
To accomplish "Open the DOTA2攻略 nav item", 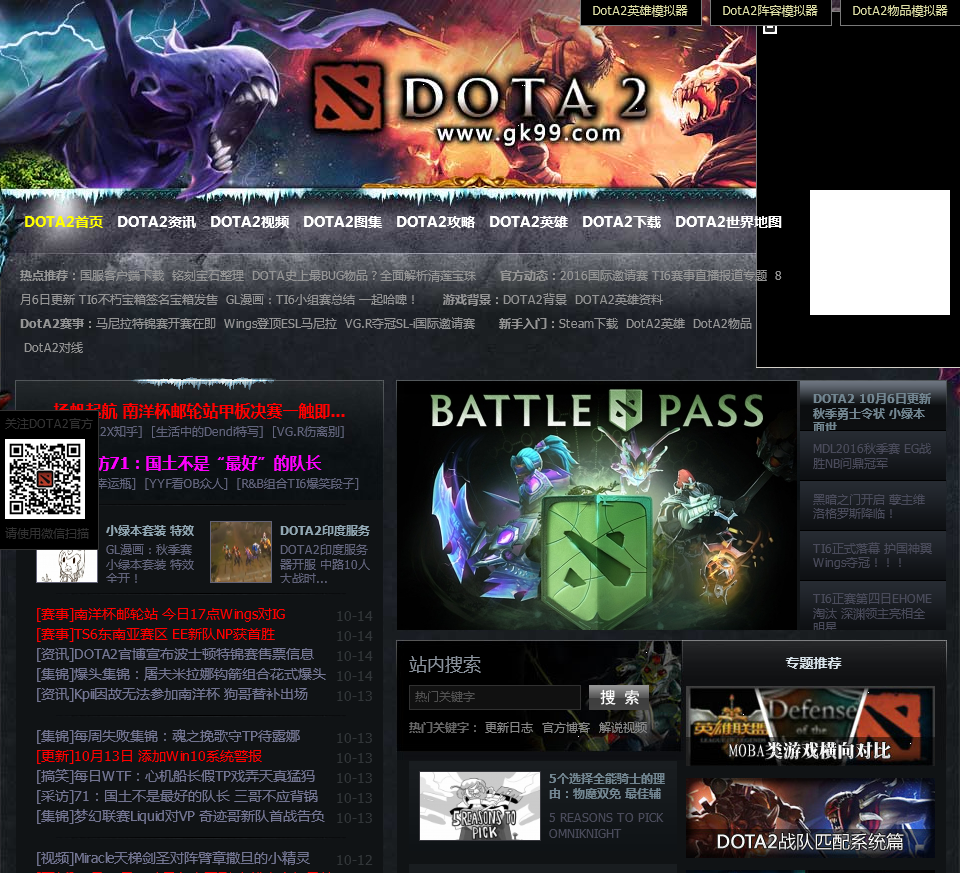I will (436, 222).
